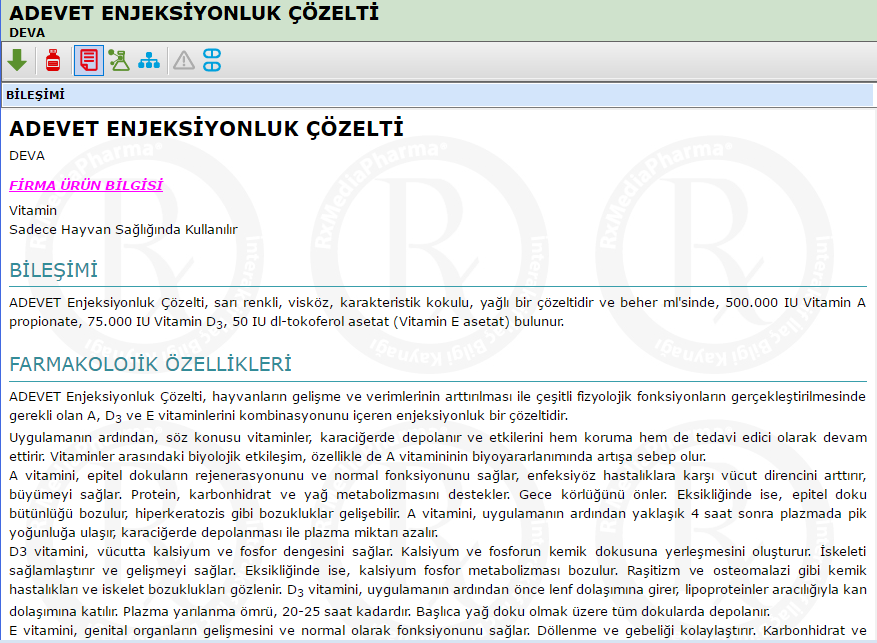Click the green down arrow icon

(x=17, y=60)
